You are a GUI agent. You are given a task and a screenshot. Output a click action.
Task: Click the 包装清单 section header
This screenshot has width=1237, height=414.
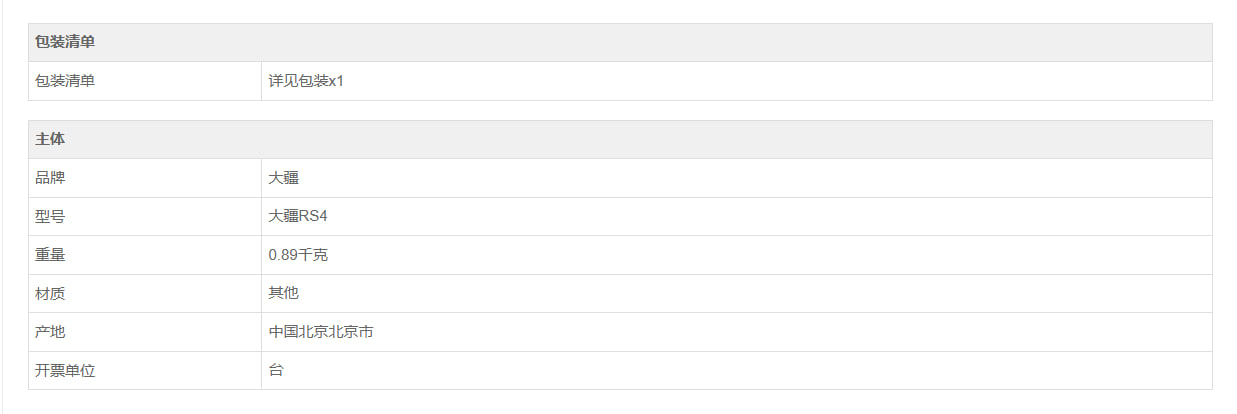tap(66, 42)
